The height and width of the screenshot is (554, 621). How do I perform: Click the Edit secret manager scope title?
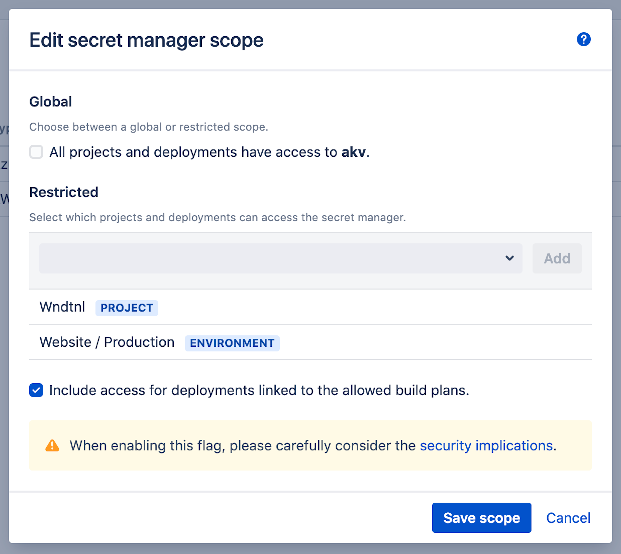(146, 40)
